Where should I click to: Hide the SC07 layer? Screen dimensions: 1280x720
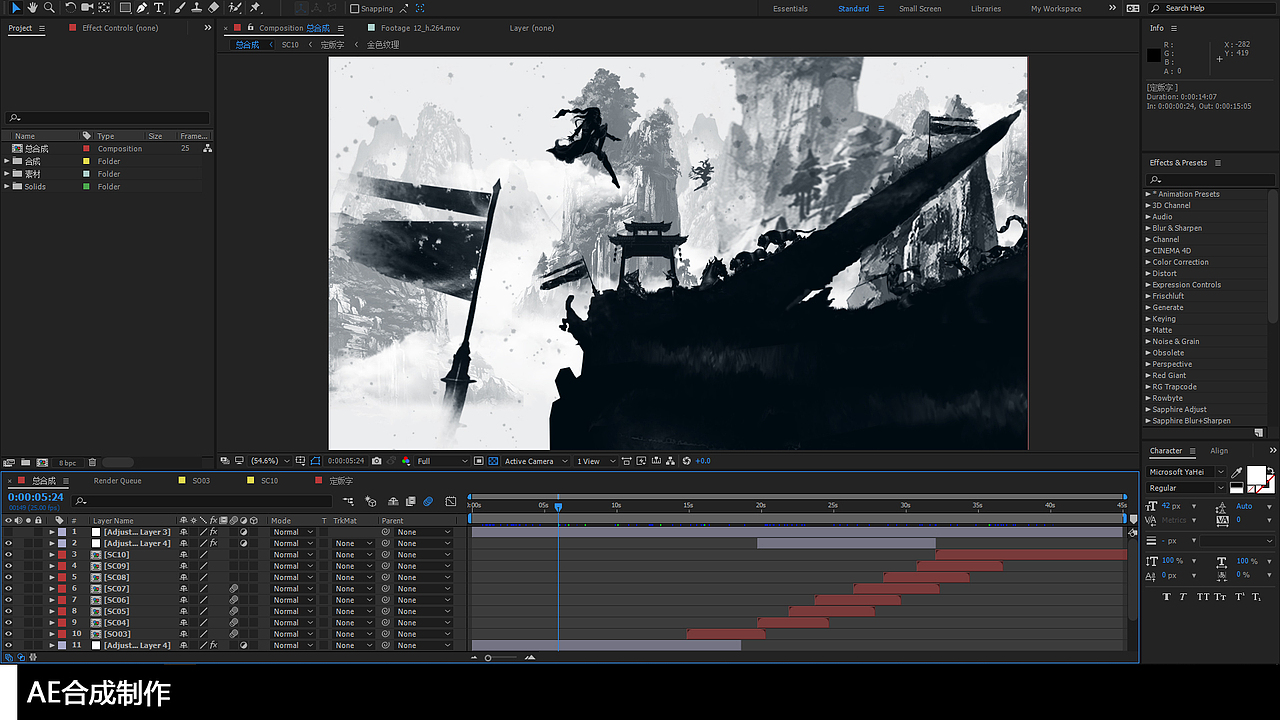tap(9, 589)
